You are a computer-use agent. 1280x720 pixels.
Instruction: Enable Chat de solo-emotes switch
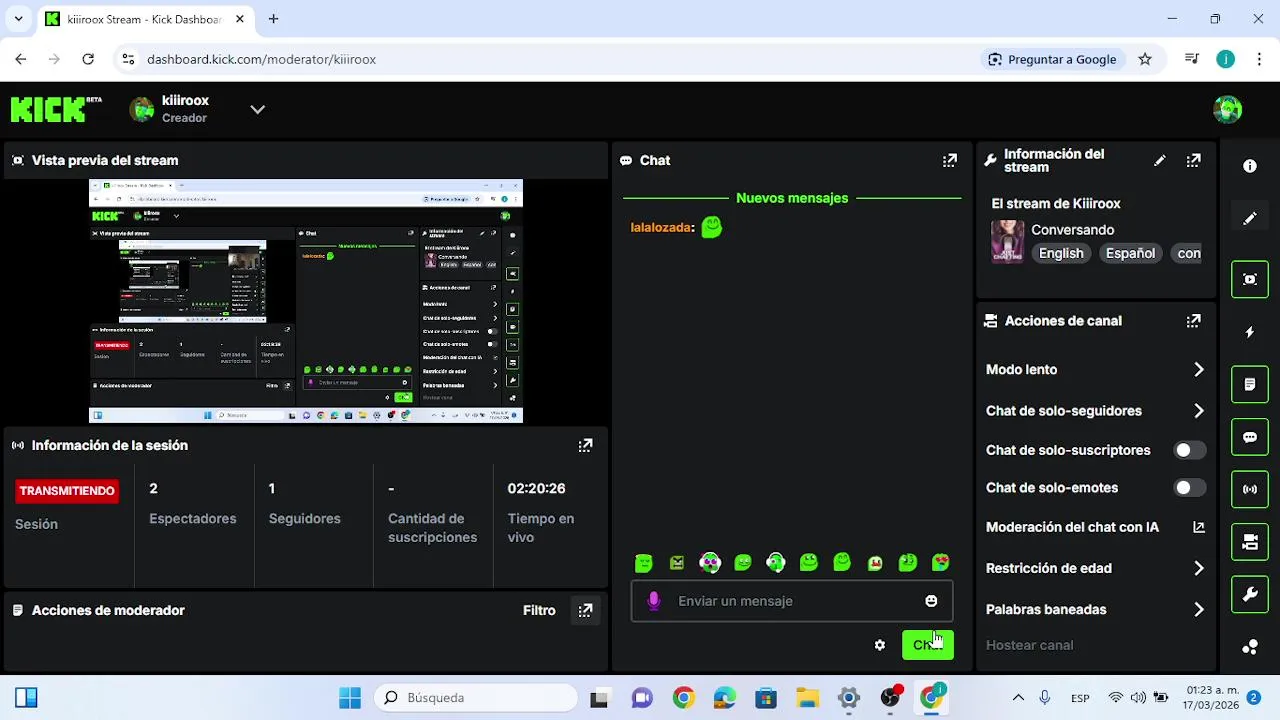pos(1189,488)
